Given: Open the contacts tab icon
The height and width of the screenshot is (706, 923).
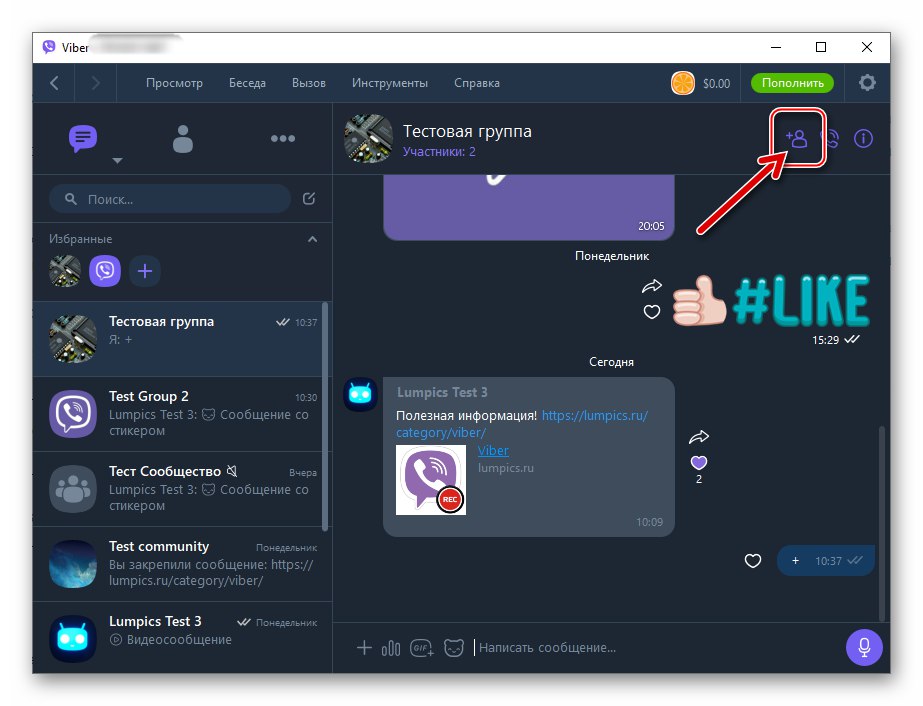Looking at the screenshot, I should pos(182,139).
